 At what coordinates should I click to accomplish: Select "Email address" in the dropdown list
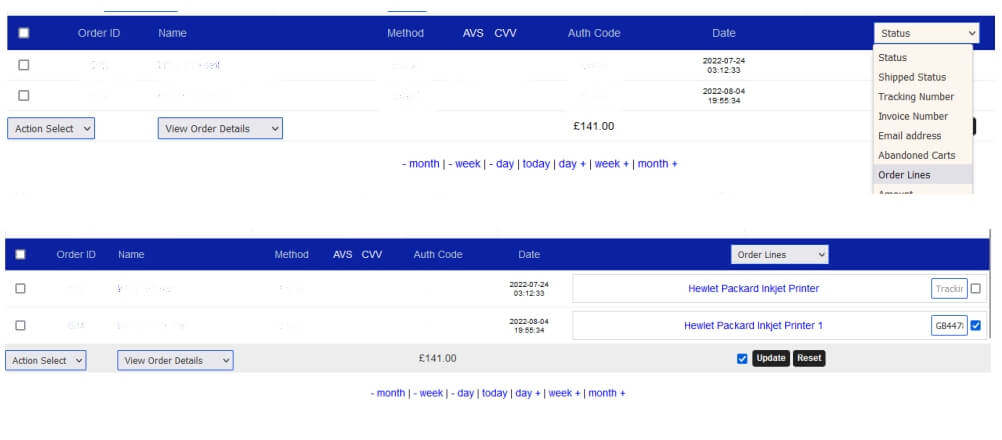pyautogui.click(x=909, y=136)
